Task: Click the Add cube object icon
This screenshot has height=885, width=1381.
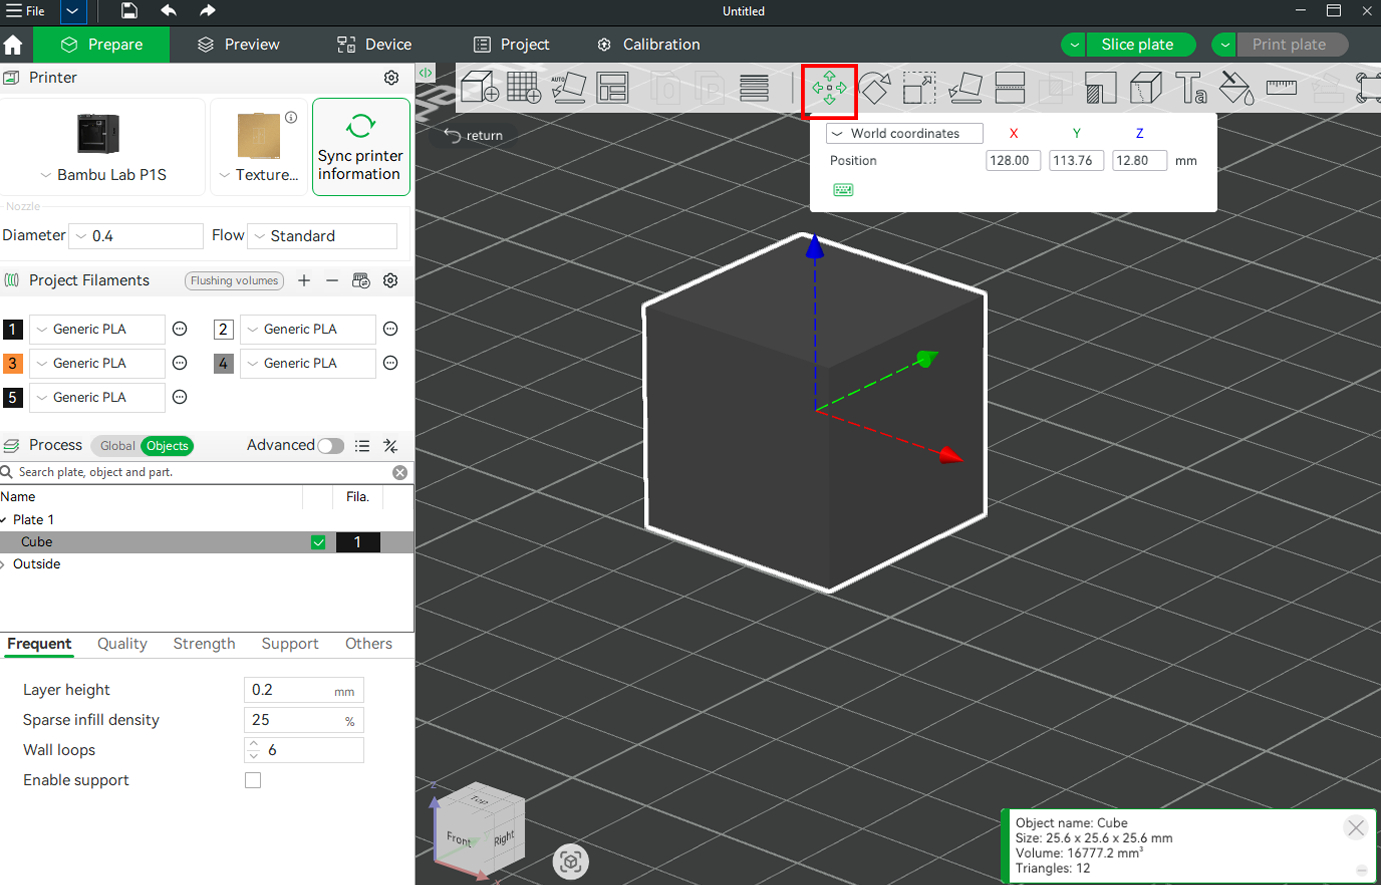Action: coord(480,88)
